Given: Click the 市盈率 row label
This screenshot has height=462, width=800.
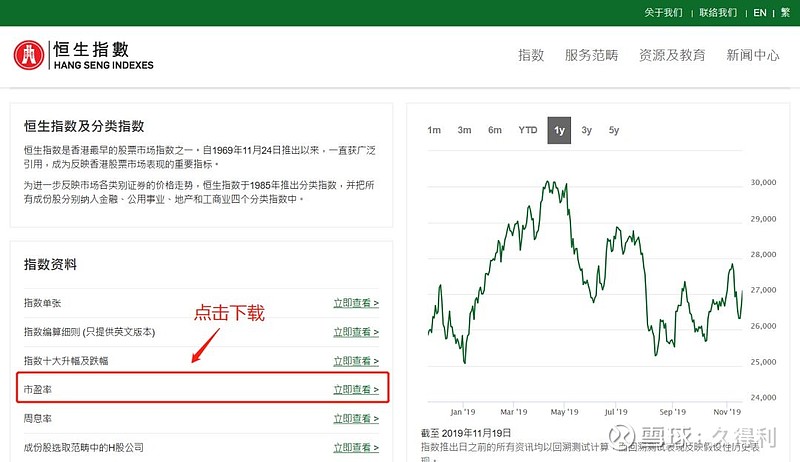Looking at the screenshot, I should [x=38, y=390].
